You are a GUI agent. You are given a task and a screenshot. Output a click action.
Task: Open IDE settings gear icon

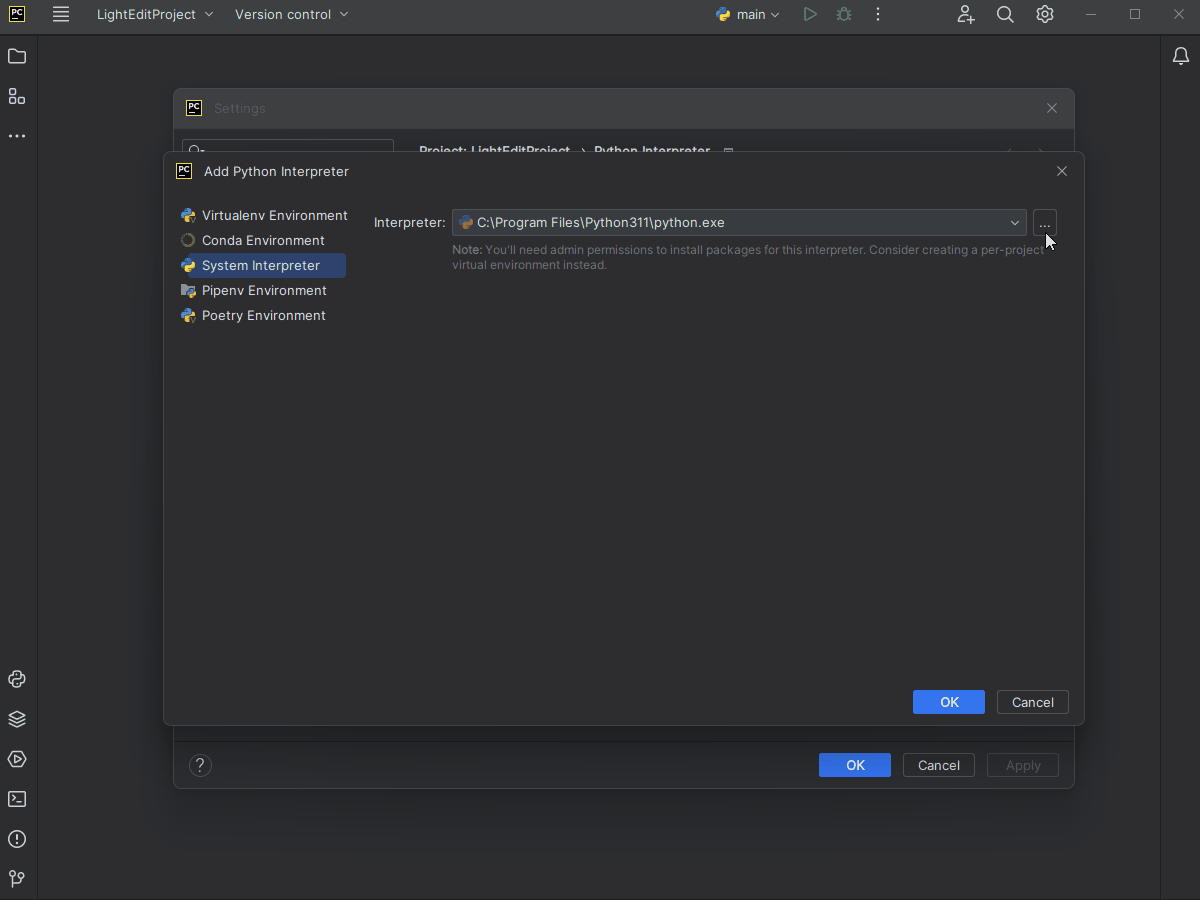pos(1045,15)
